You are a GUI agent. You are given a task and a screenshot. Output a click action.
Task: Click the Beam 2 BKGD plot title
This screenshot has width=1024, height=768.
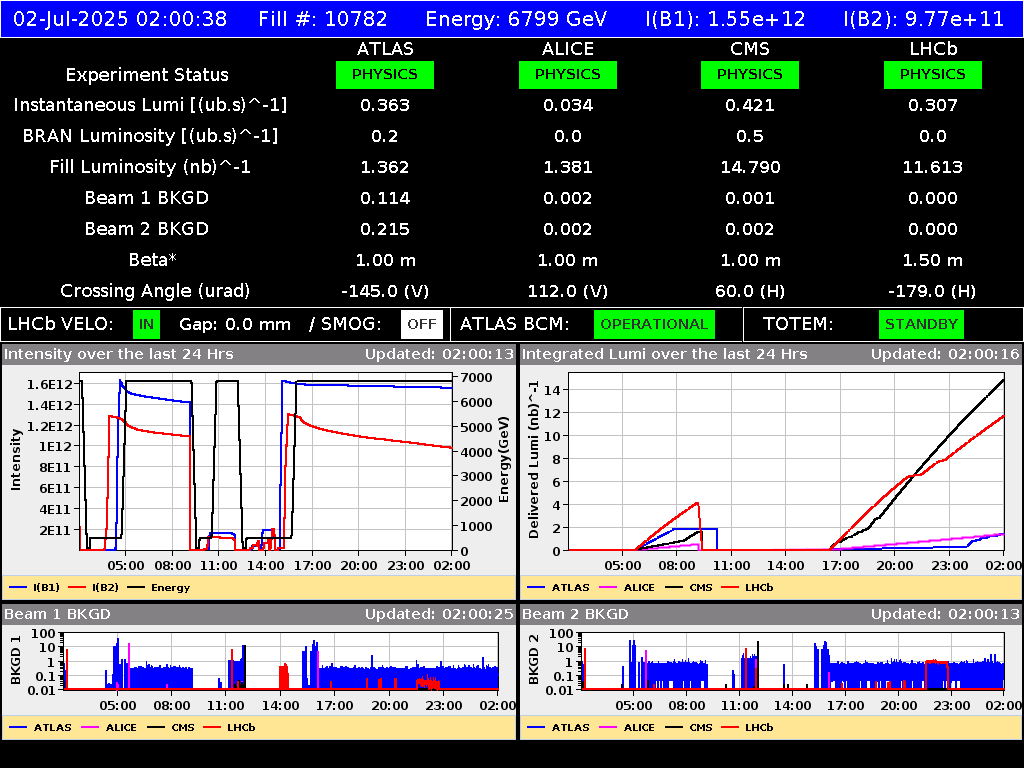click(x=575, y=615)
